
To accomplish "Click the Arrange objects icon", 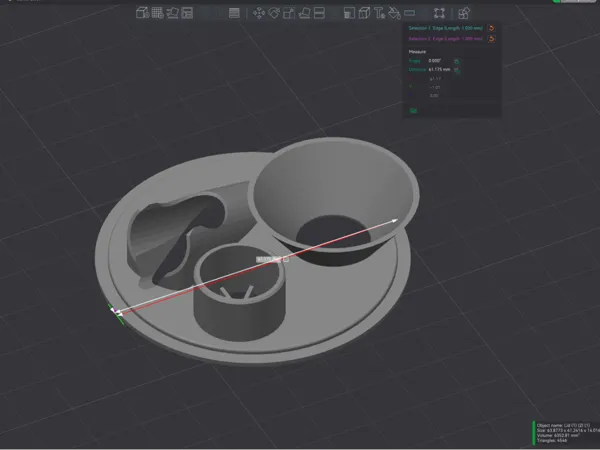I will coord(187,13).
